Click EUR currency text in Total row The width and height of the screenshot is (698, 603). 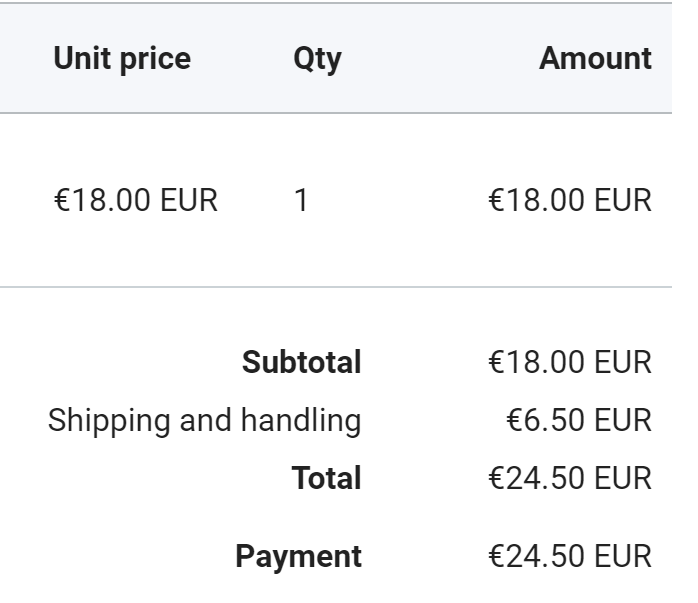pos(623,478)
